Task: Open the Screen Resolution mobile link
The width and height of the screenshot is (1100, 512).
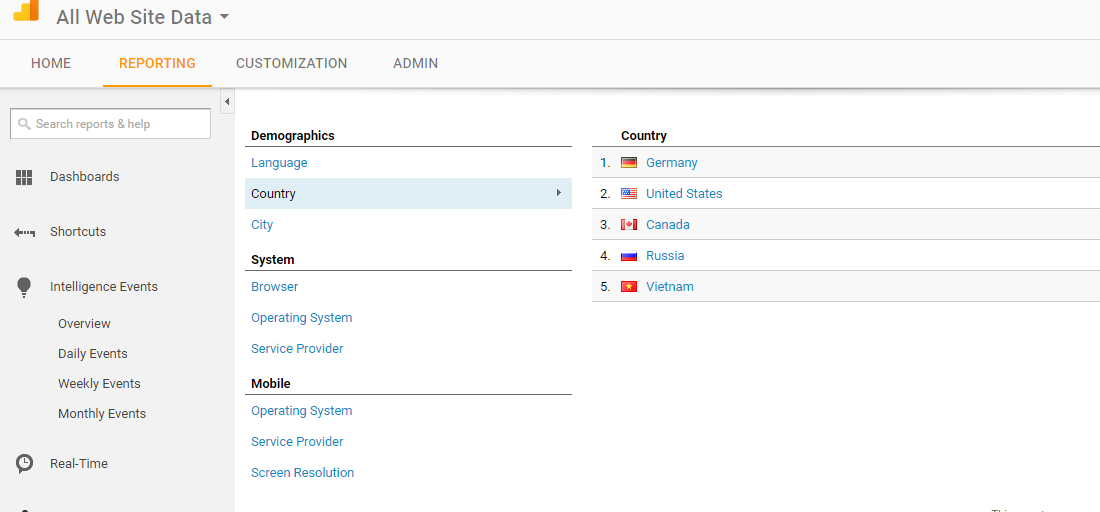Action: [302, 473]
